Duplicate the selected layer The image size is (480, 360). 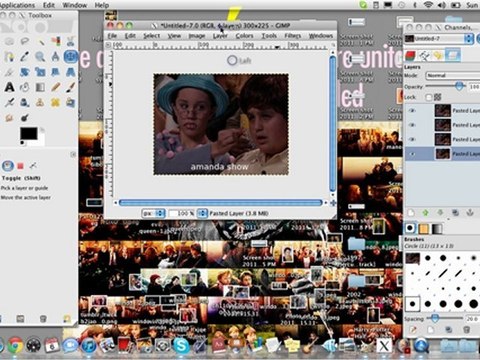pos(455,213)
